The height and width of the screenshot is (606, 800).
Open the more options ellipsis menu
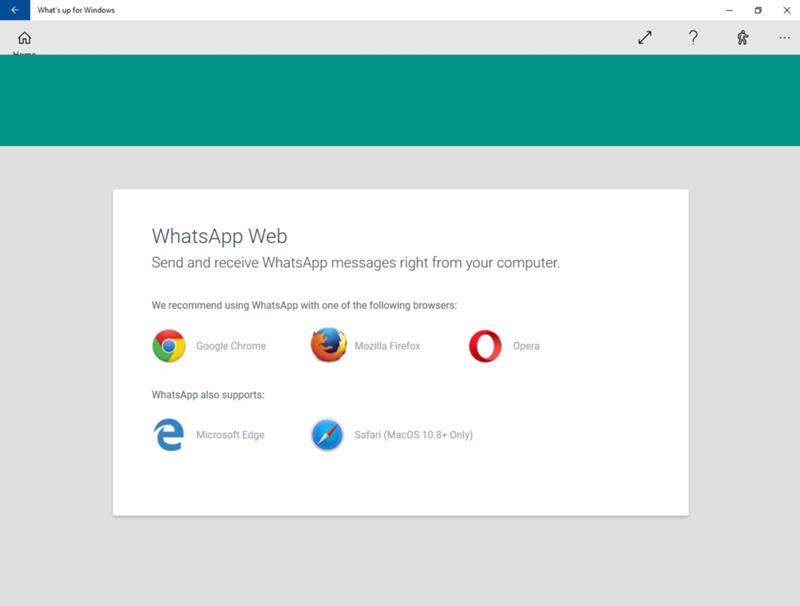click(x=784, y=37)
